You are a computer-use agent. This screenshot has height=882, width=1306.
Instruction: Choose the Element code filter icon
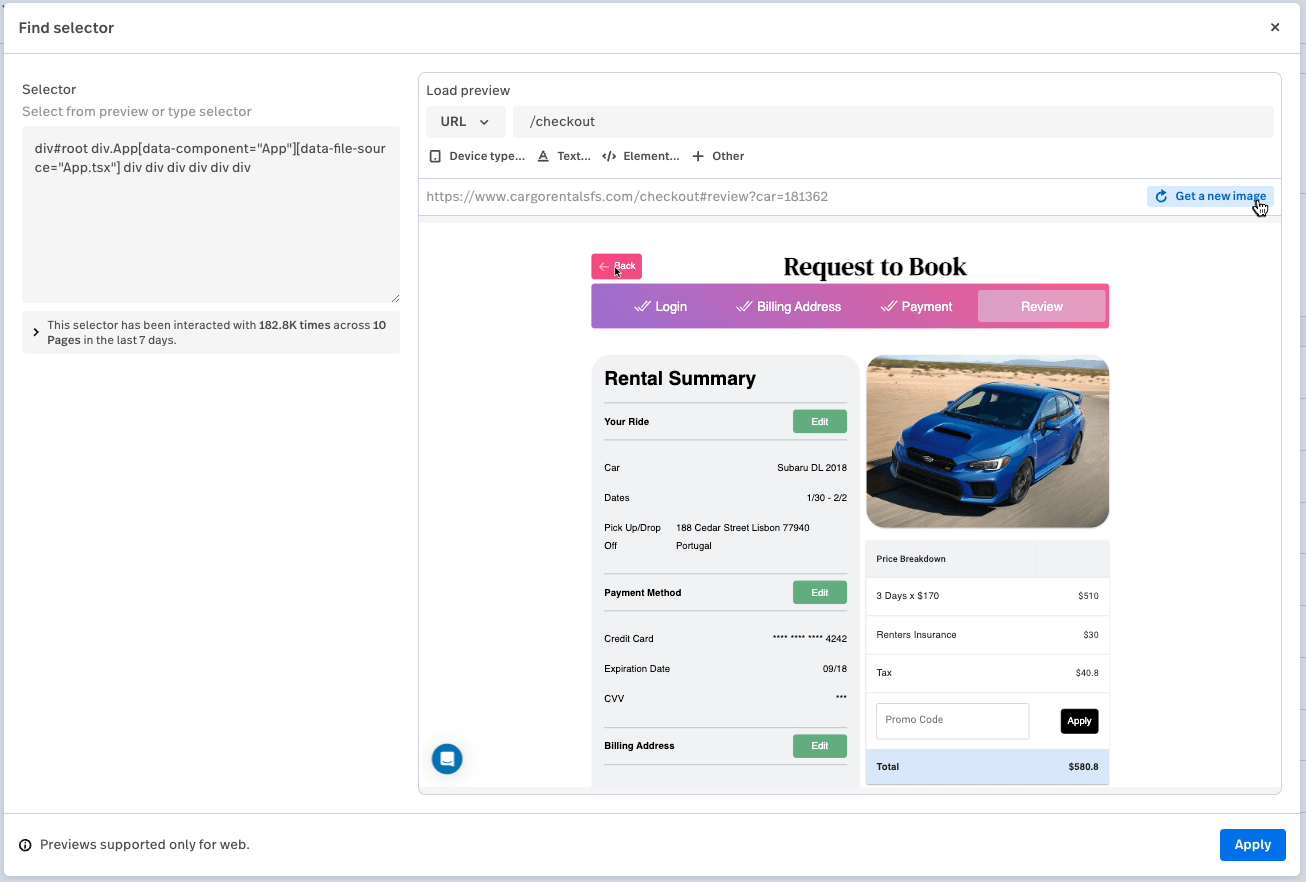[609, 156]
